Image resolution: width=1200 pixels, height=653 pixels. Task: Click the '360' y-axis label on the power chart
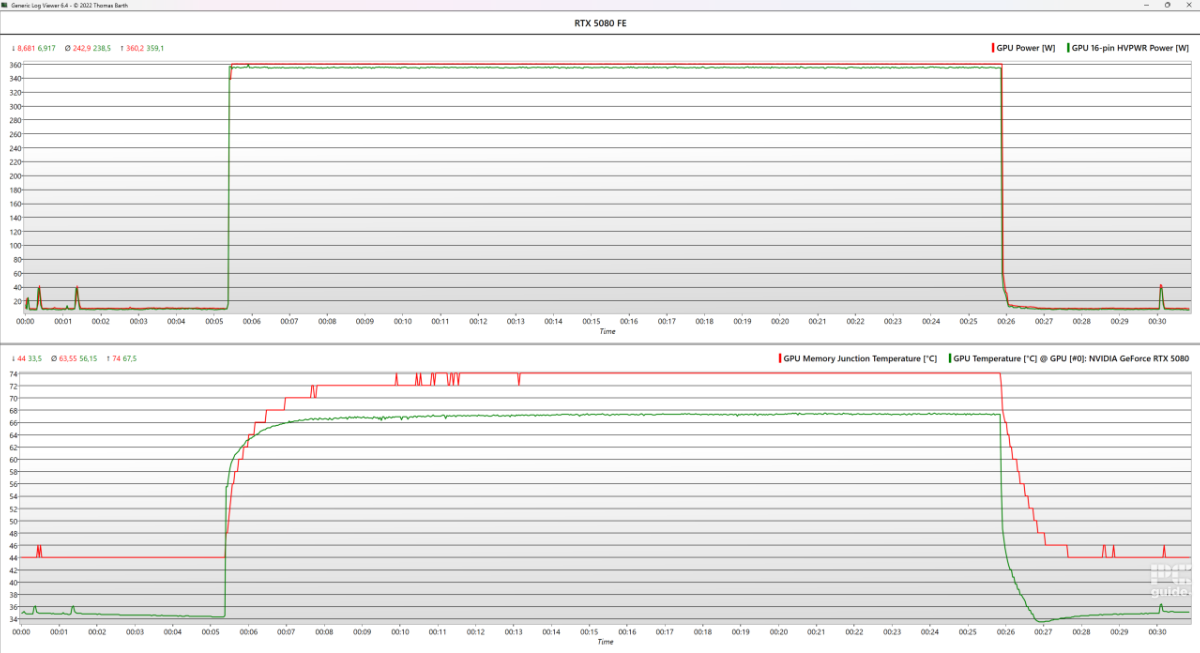tap(14, 65)
